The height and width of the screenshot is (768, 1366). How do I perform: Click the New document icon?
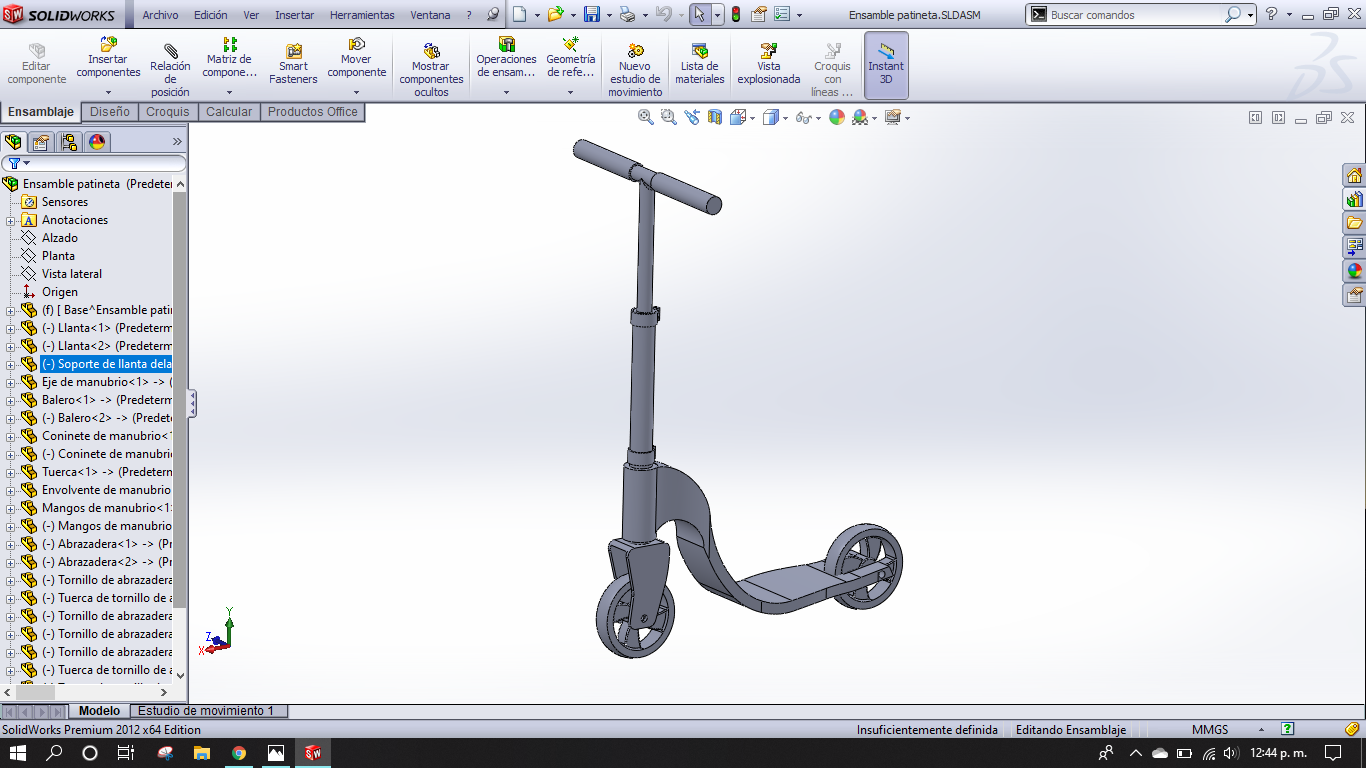pyautogui.click(x=519, y=14)
